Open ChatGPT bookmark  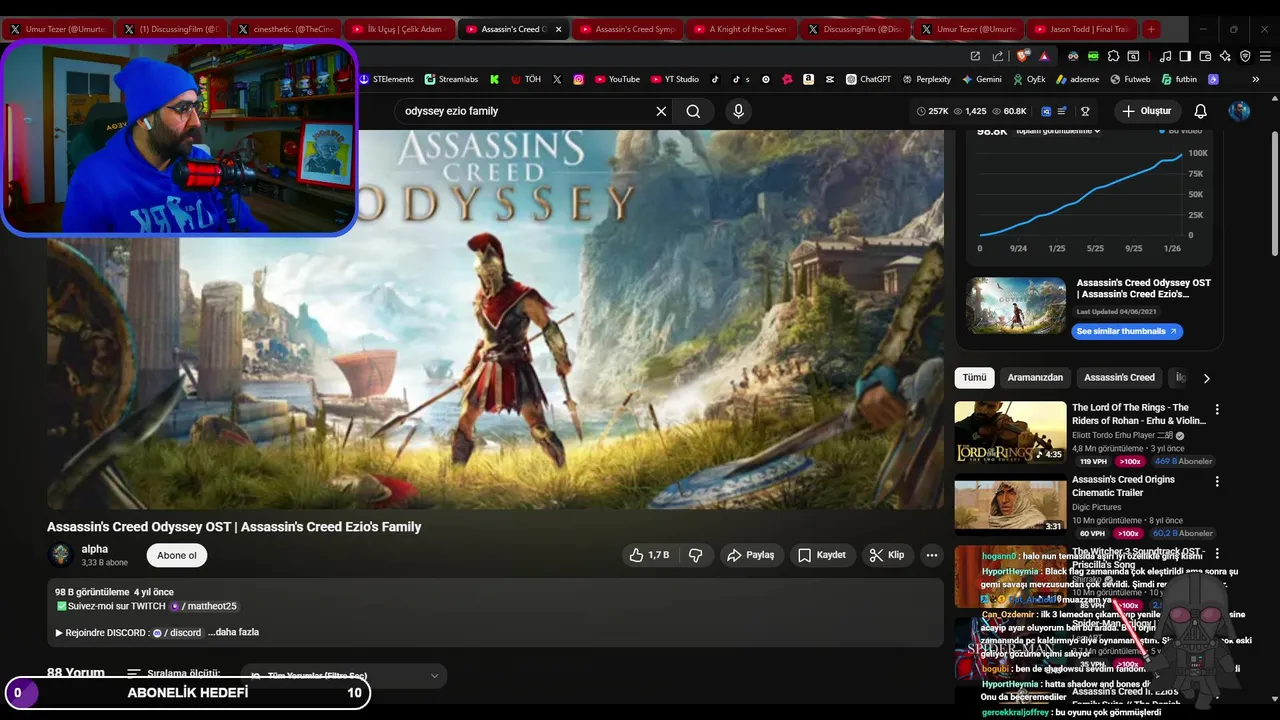[868, 79]
